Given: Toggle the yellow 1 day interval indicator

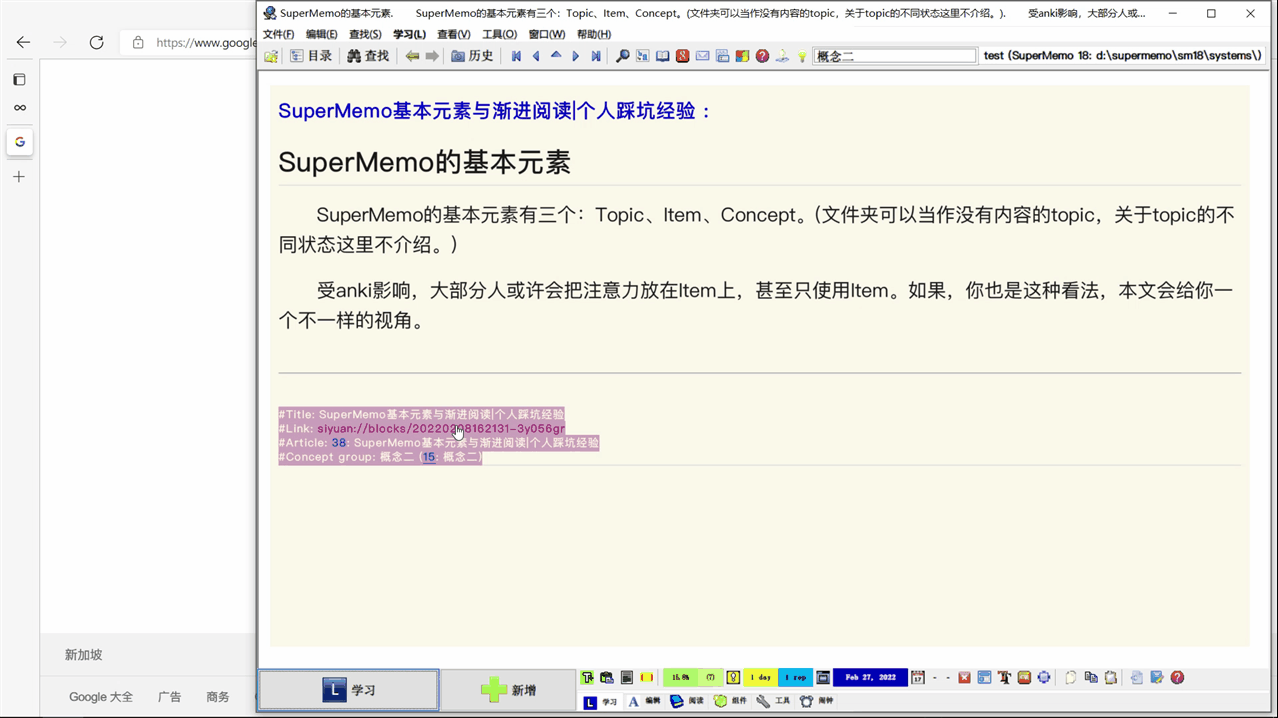Looking at the screenshot, I should pyautogui.click(x=760, y=677).
